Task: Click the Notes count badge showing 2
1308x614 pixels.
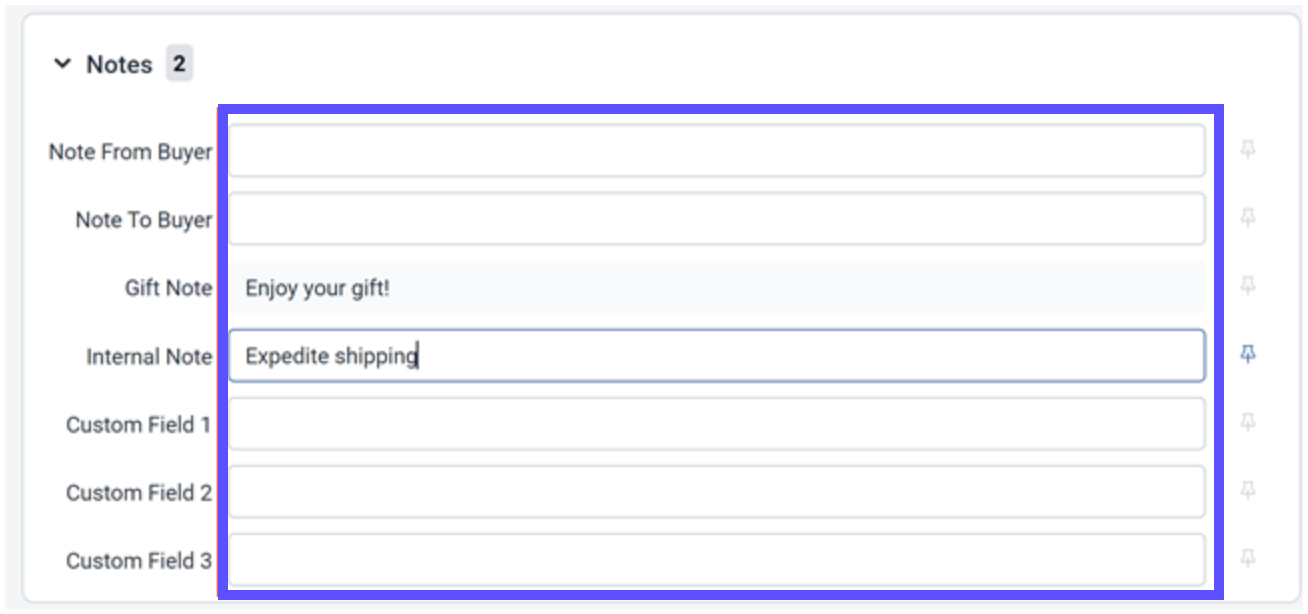Action: (x=179, y=64)
